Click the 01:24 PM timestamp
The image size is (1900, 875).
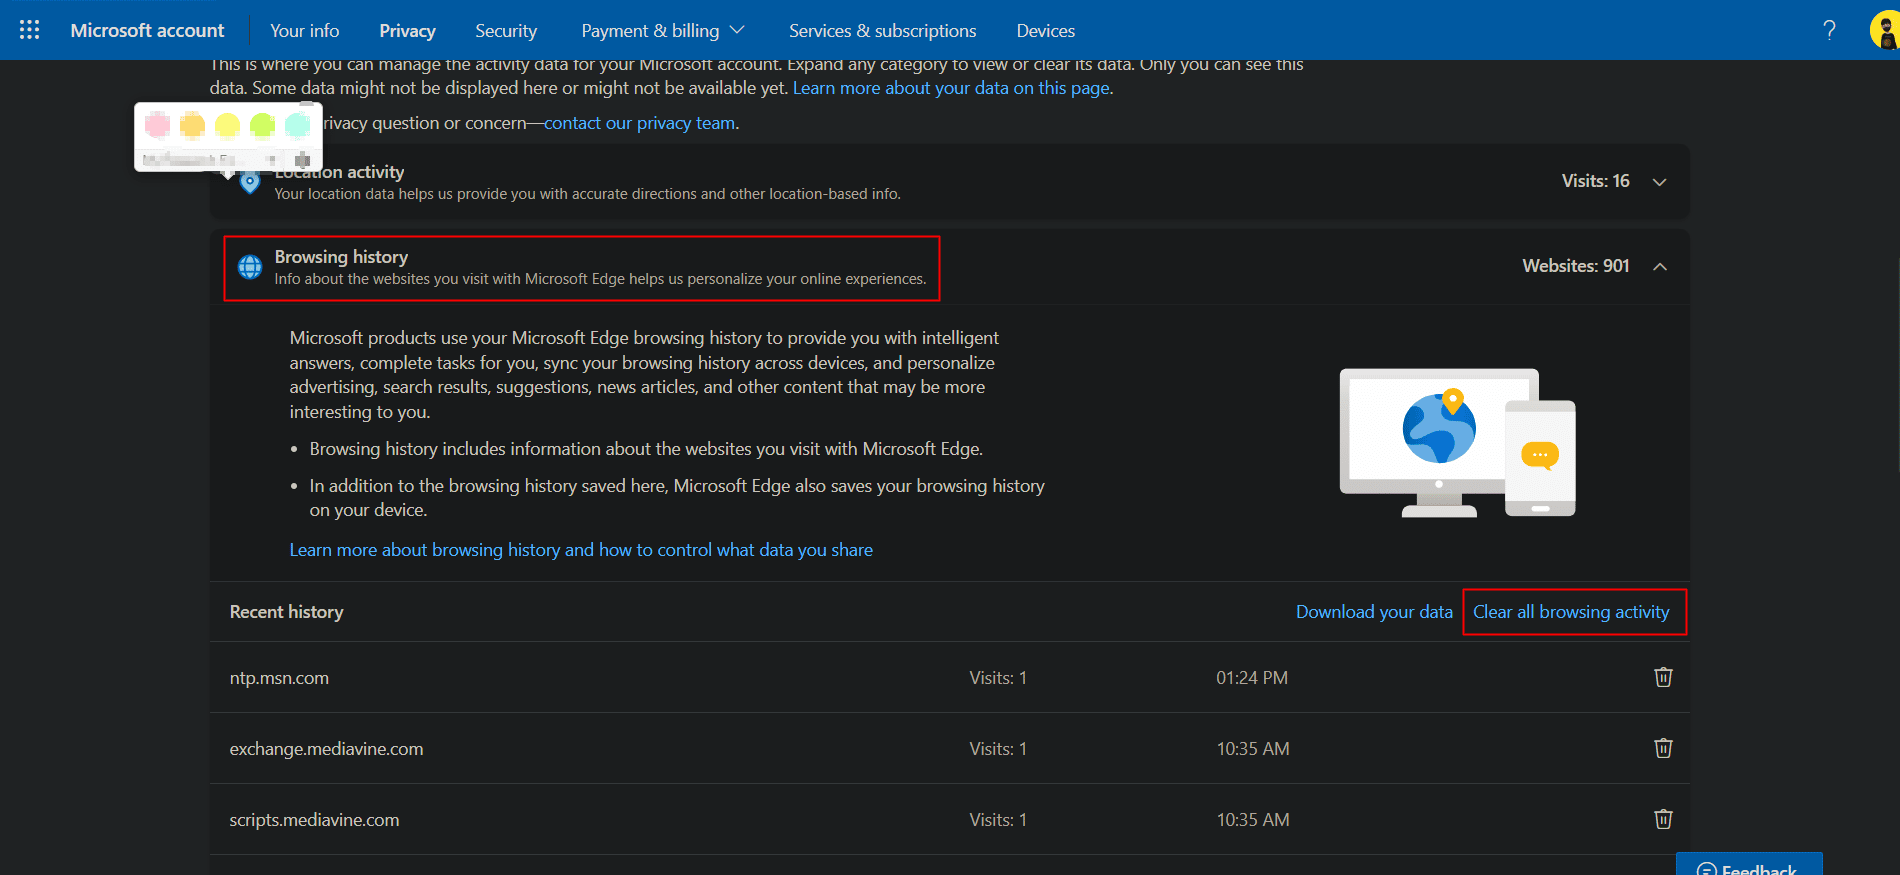coord(1252,678)
